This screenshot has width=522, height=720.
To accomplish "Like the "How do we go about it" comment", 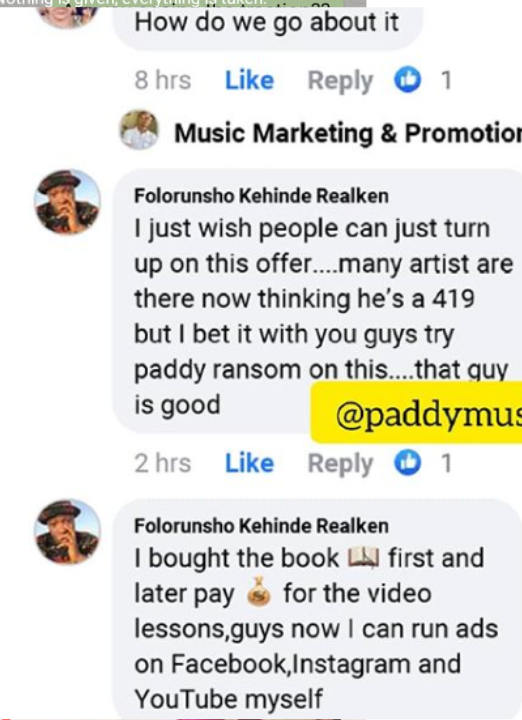I will 249,81.
